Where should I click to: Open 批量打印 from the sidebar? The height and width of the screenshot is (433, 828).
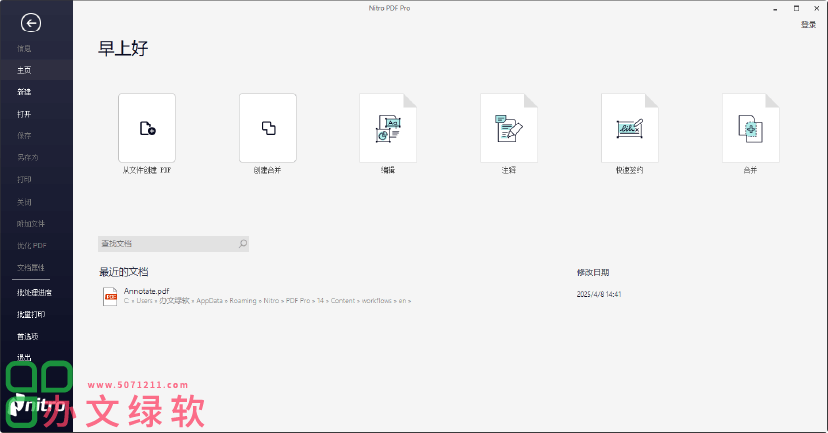tap(31, 315)
